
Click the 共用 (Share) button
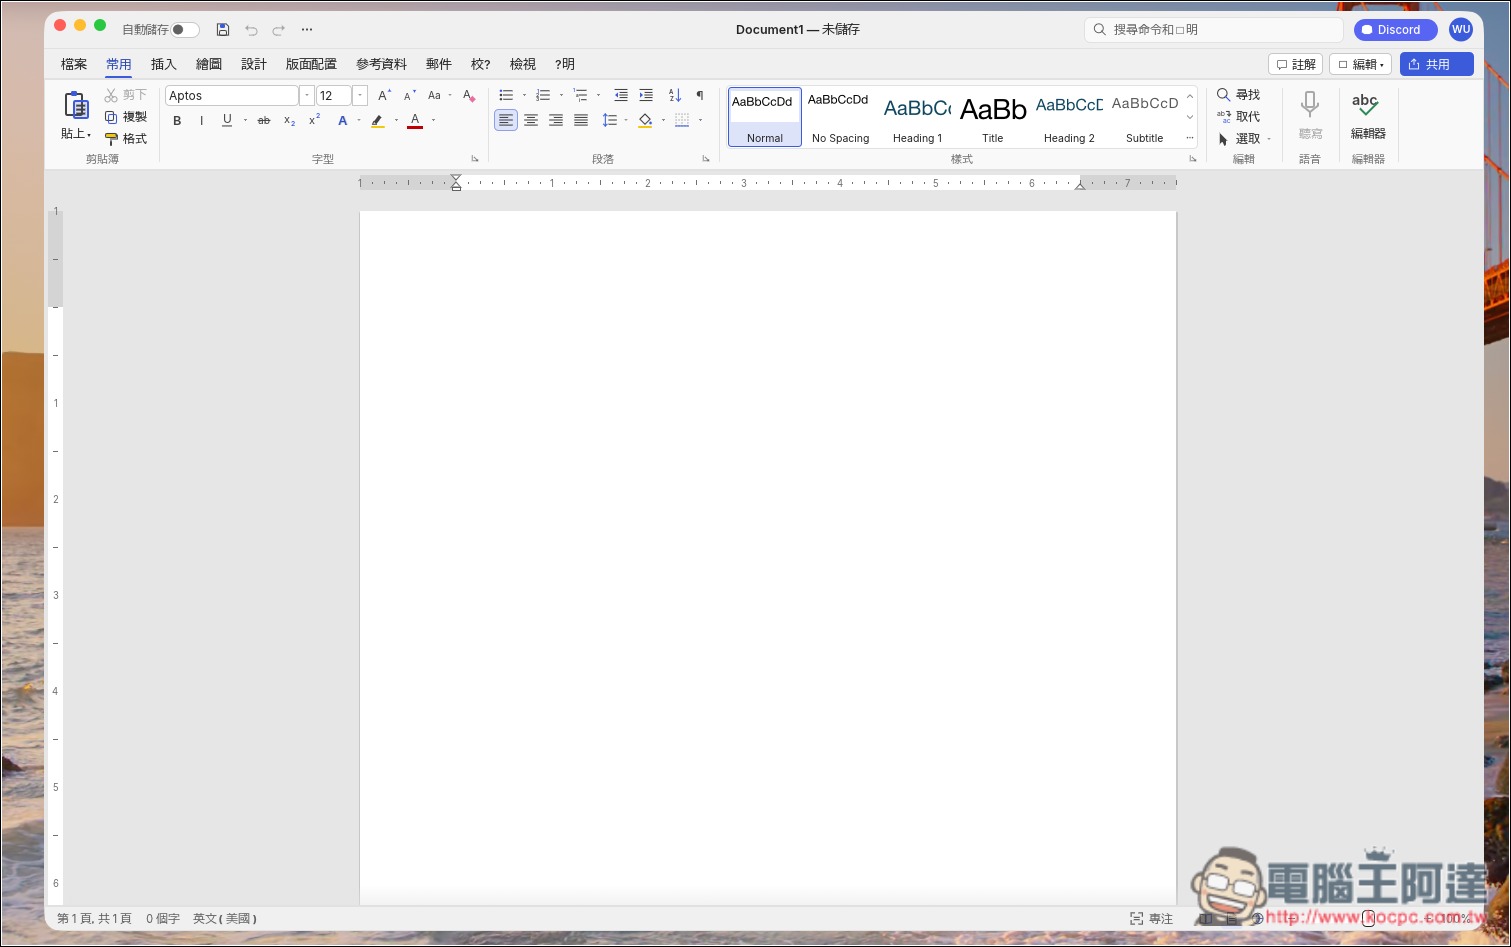click(1437, 64)
